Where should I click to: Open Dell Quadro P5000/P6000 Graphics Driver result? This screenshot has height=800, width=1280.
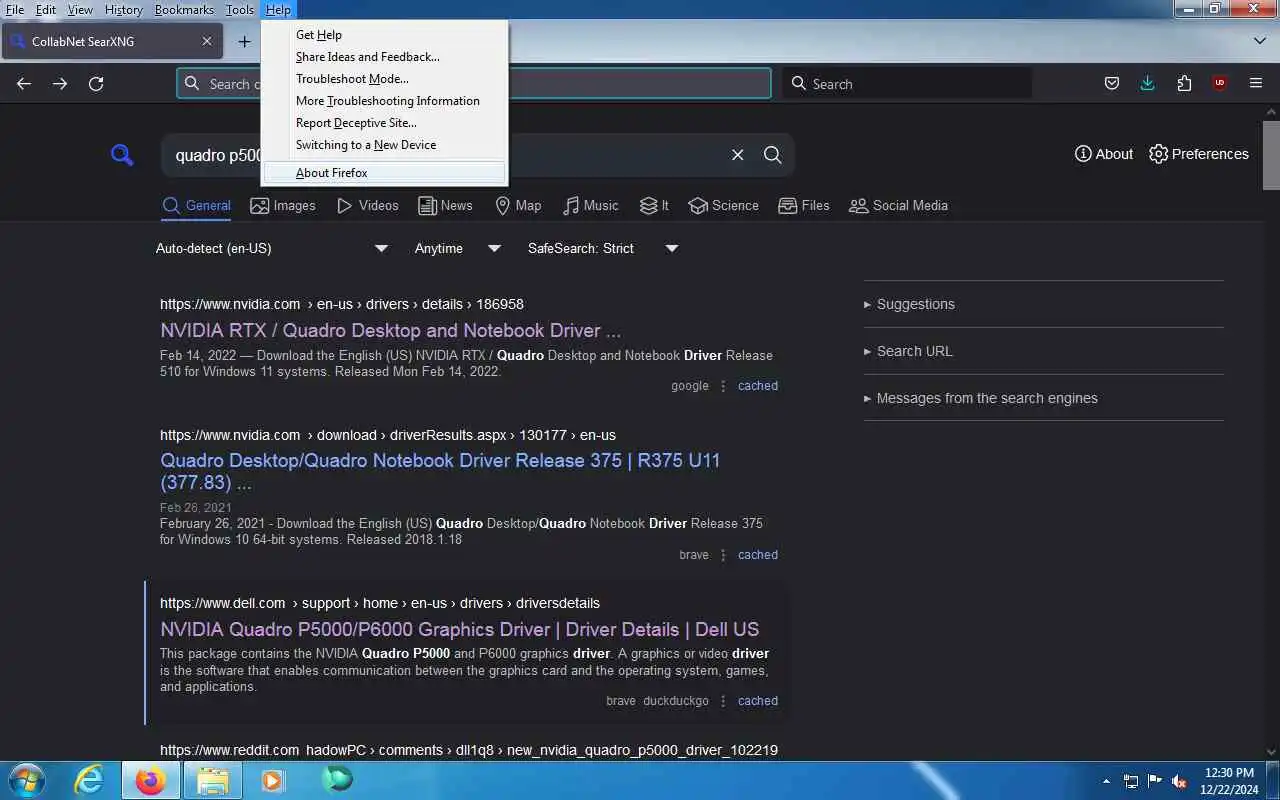click(459, 630)
